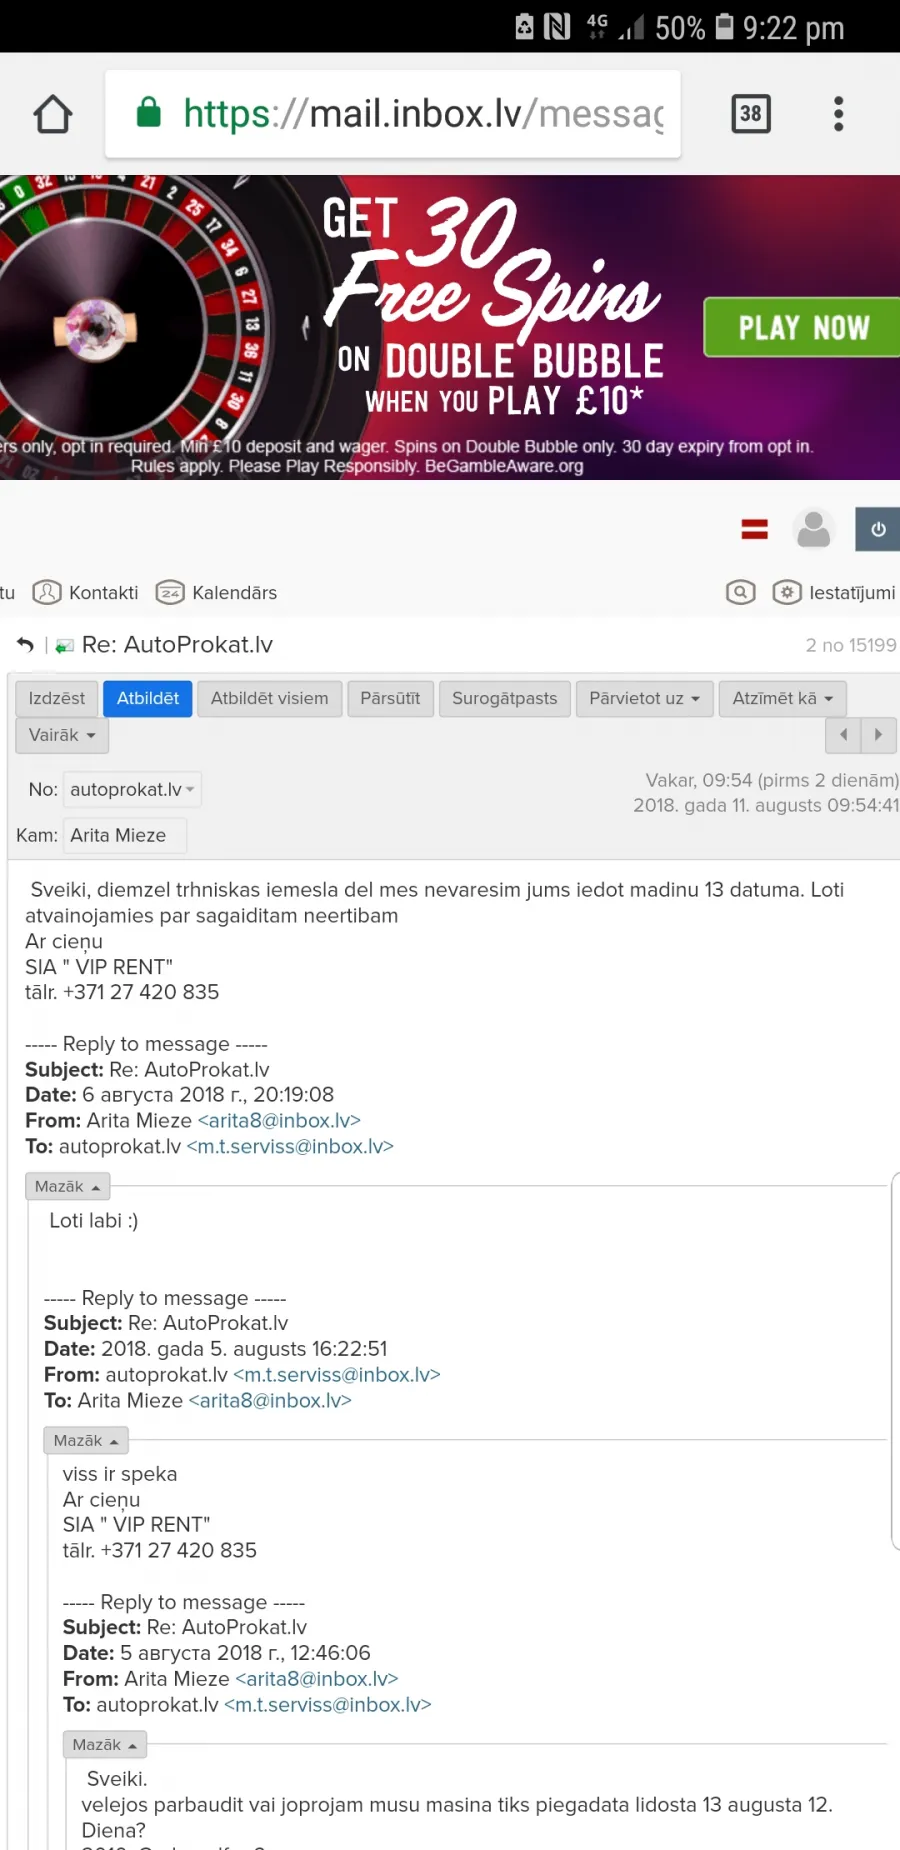Open the user profile avatar
Image resolution: width=900 pixels, height=1850 pixels.
point(814,529)
